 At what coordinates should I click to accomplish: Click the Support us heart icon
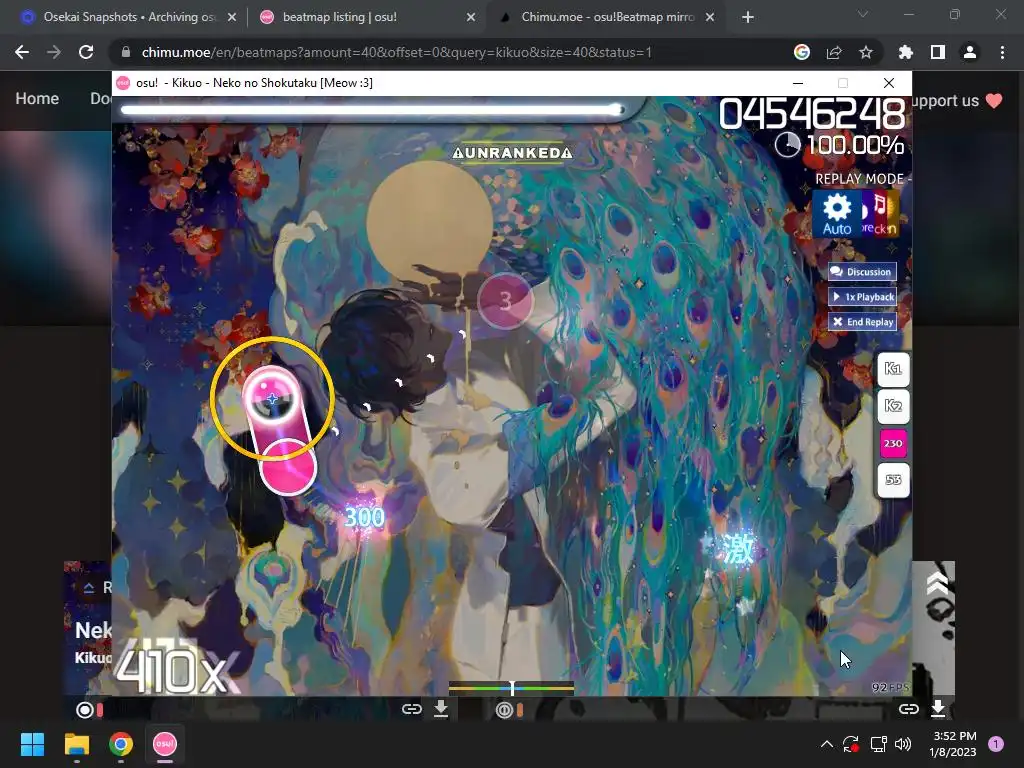[x=994, y=101]
